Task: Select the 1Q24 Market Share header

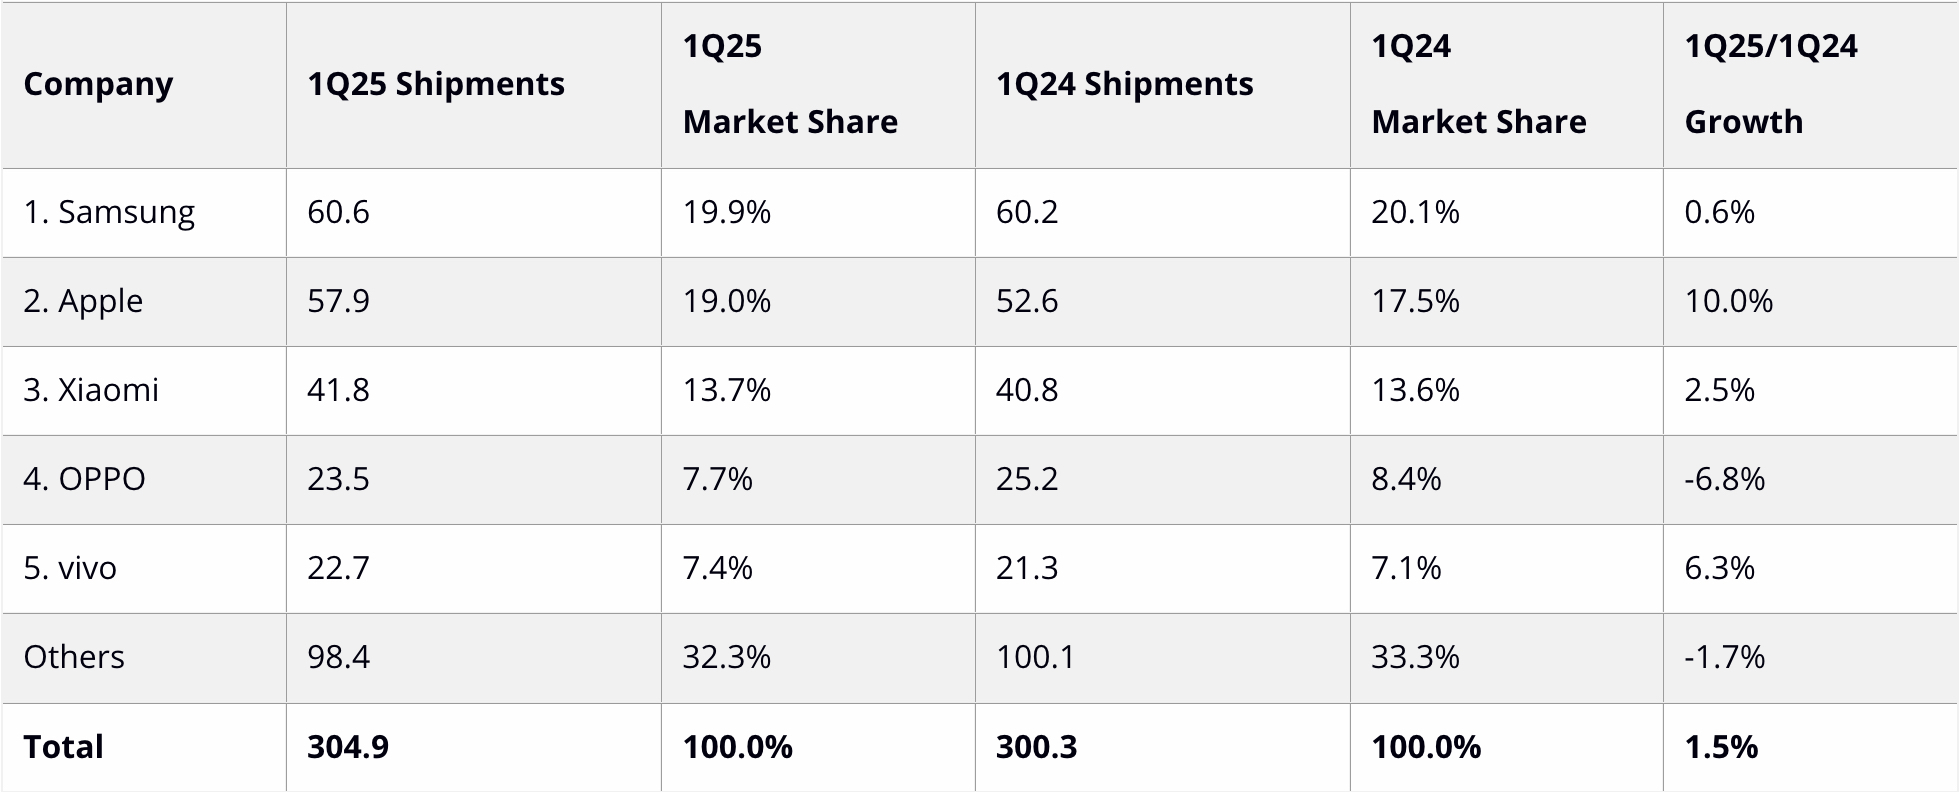Action: click(x=1478, y=84)
